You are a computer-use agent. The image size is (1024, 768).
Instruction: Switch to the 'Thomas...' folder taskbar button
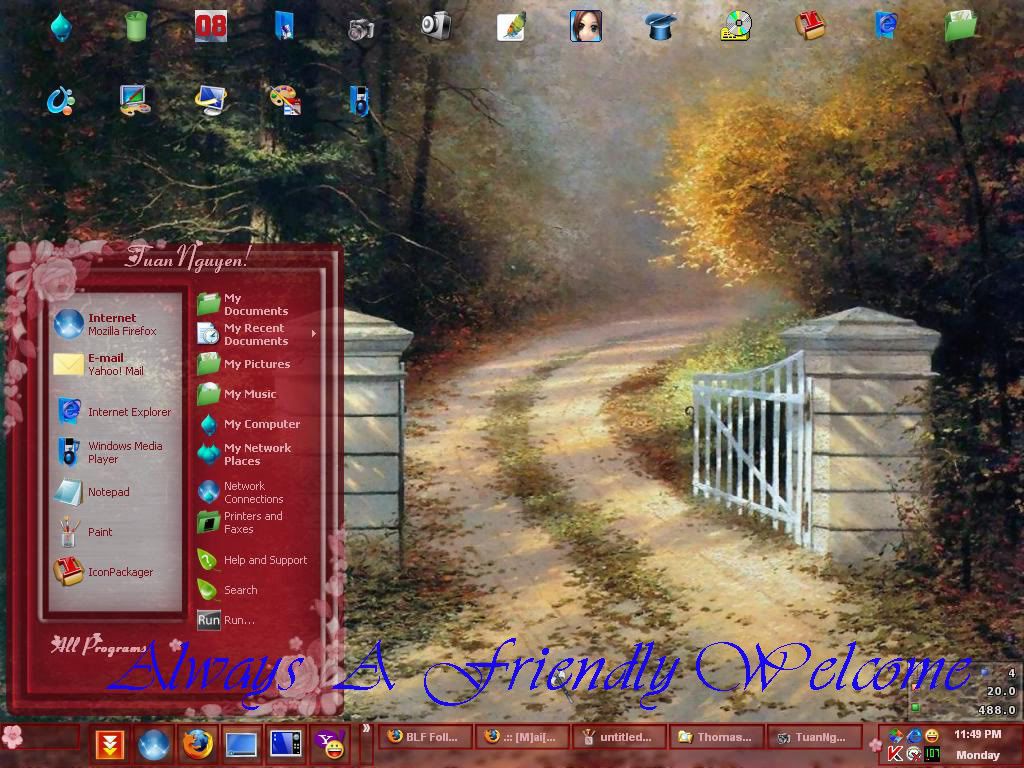[716, 737]
